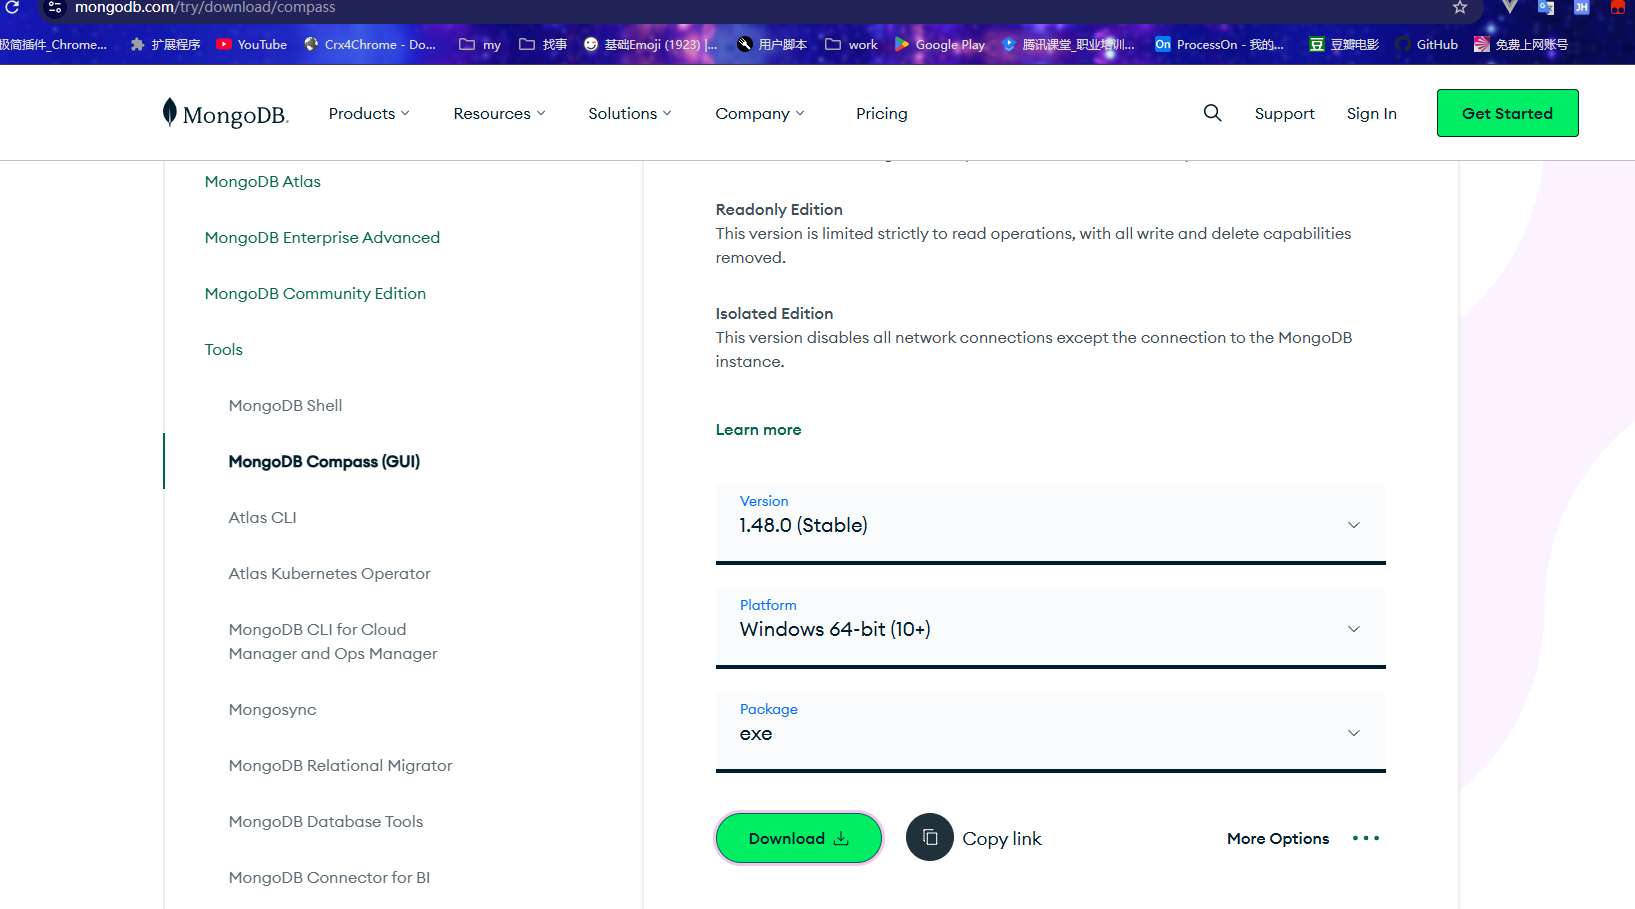Open MongoDB Shell in the sidebar
1635x909 pixels.
[285, 405]
